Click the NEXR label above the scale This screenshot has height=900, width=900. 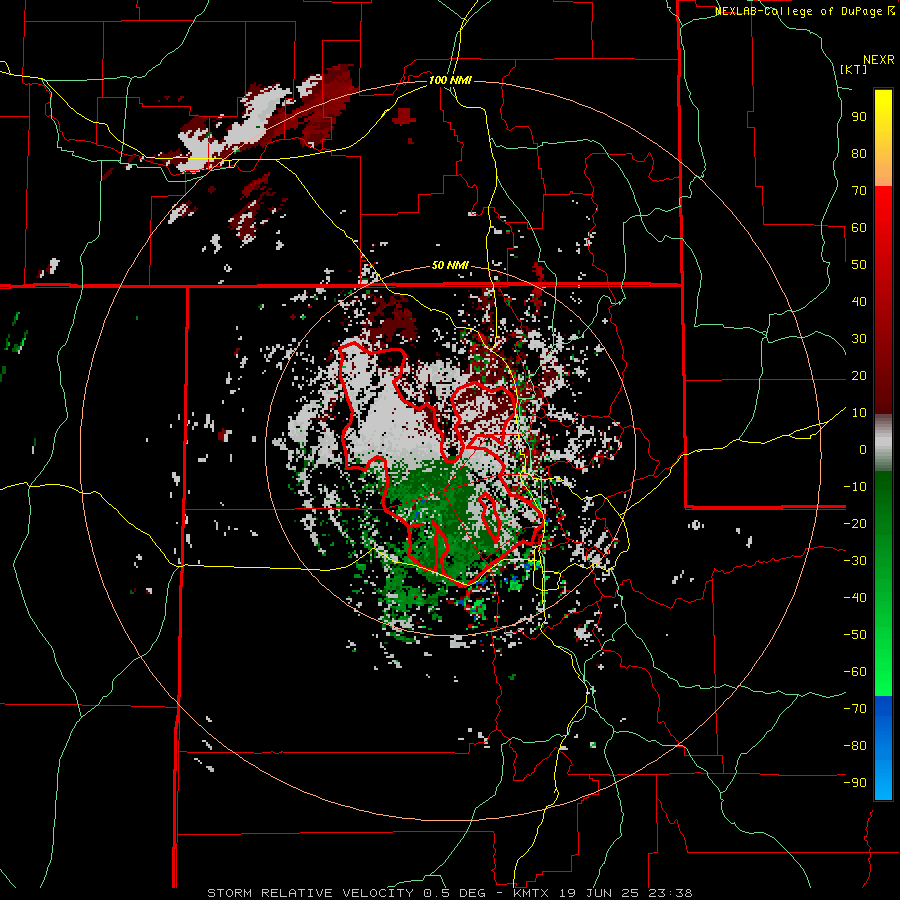pyautogui.click(x=879, y=60)
